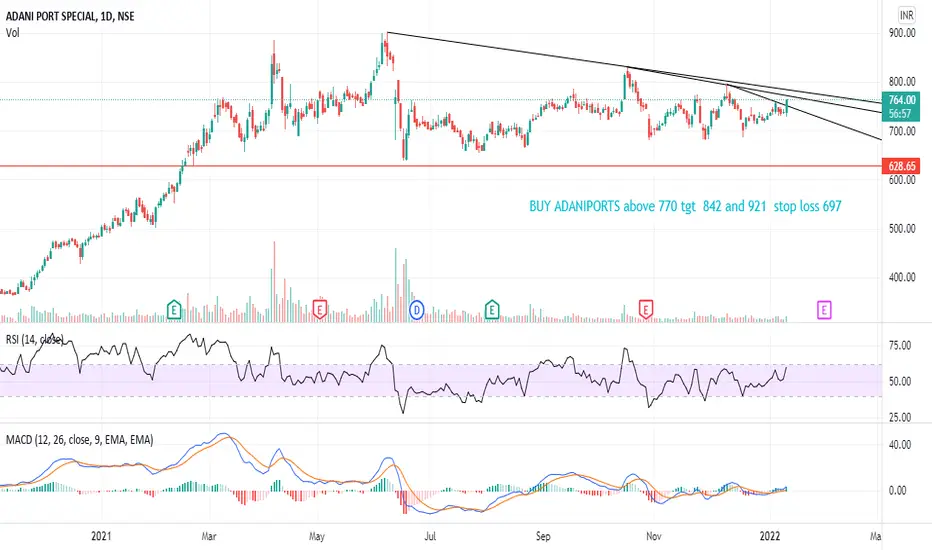Click the green E earnings marker near August
The height and width of the screenshot is (550, 932).
(x=492, y=310)
